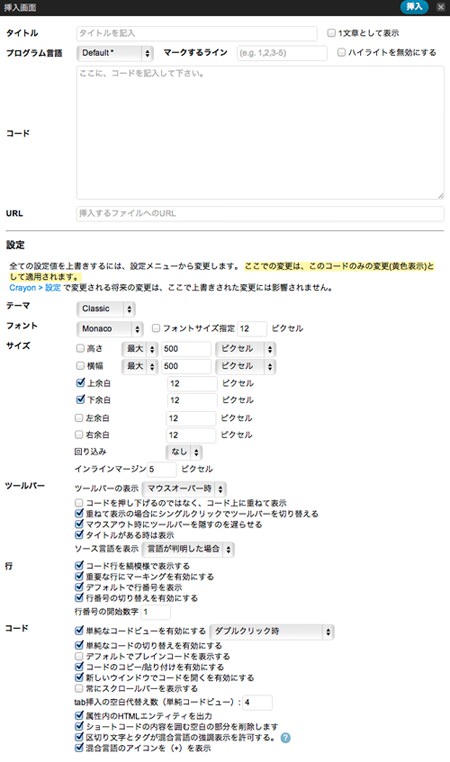Image resolution: width=450 pixels, height=762 pixels.
Task: Click the URL input field
Action: (x=260, y=213)
